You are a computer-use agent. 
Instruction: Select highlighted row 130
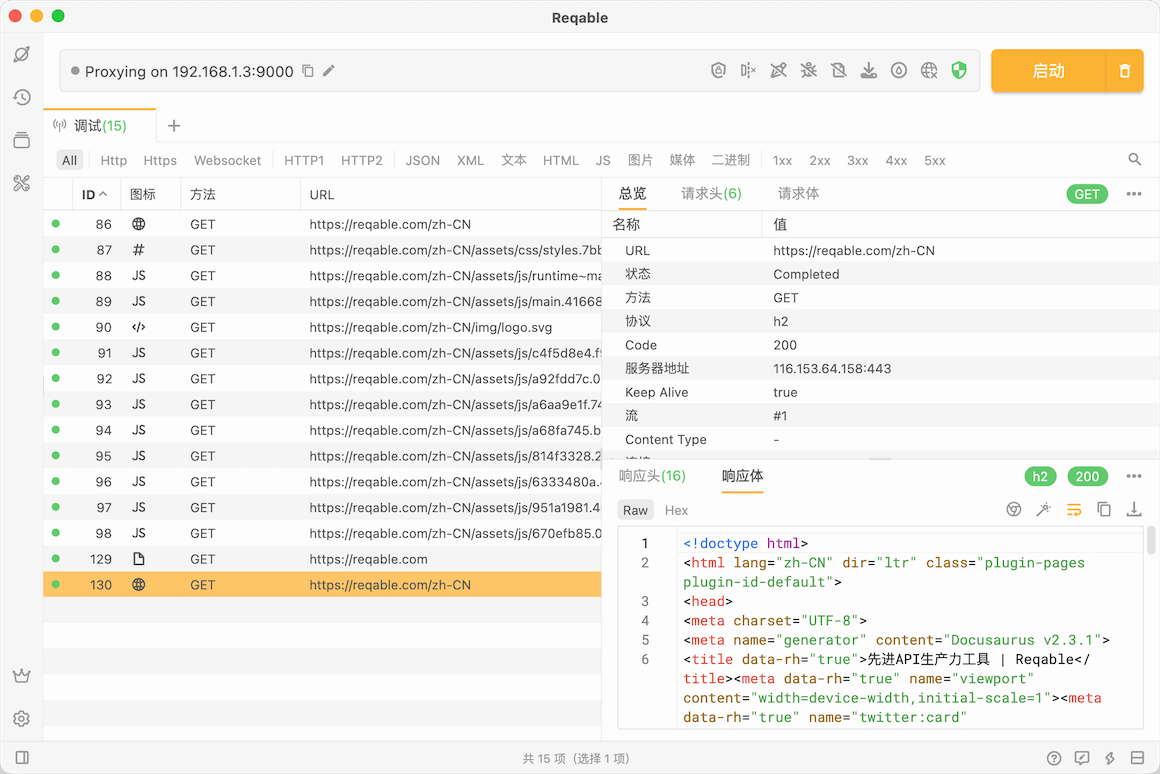tap(323, 585)
